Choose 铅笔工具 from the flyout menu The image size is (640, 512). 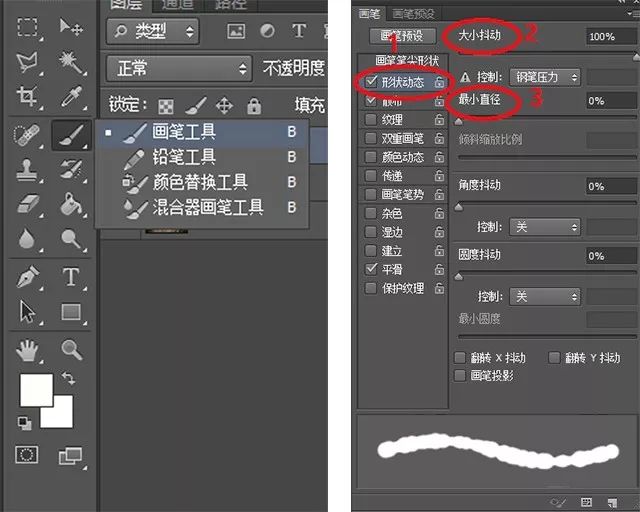tap(183, 157)
